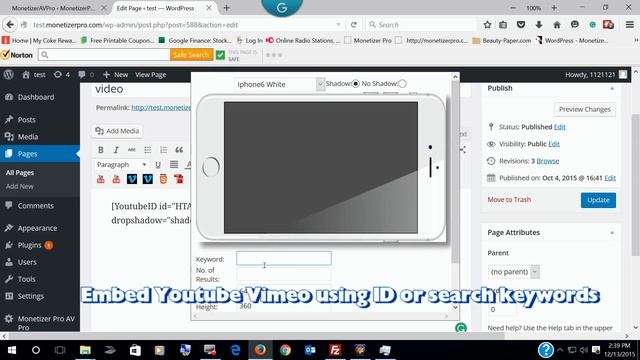Click the Keyword input field
This screenshot has width=640, height=360.
tap(284, 258)
